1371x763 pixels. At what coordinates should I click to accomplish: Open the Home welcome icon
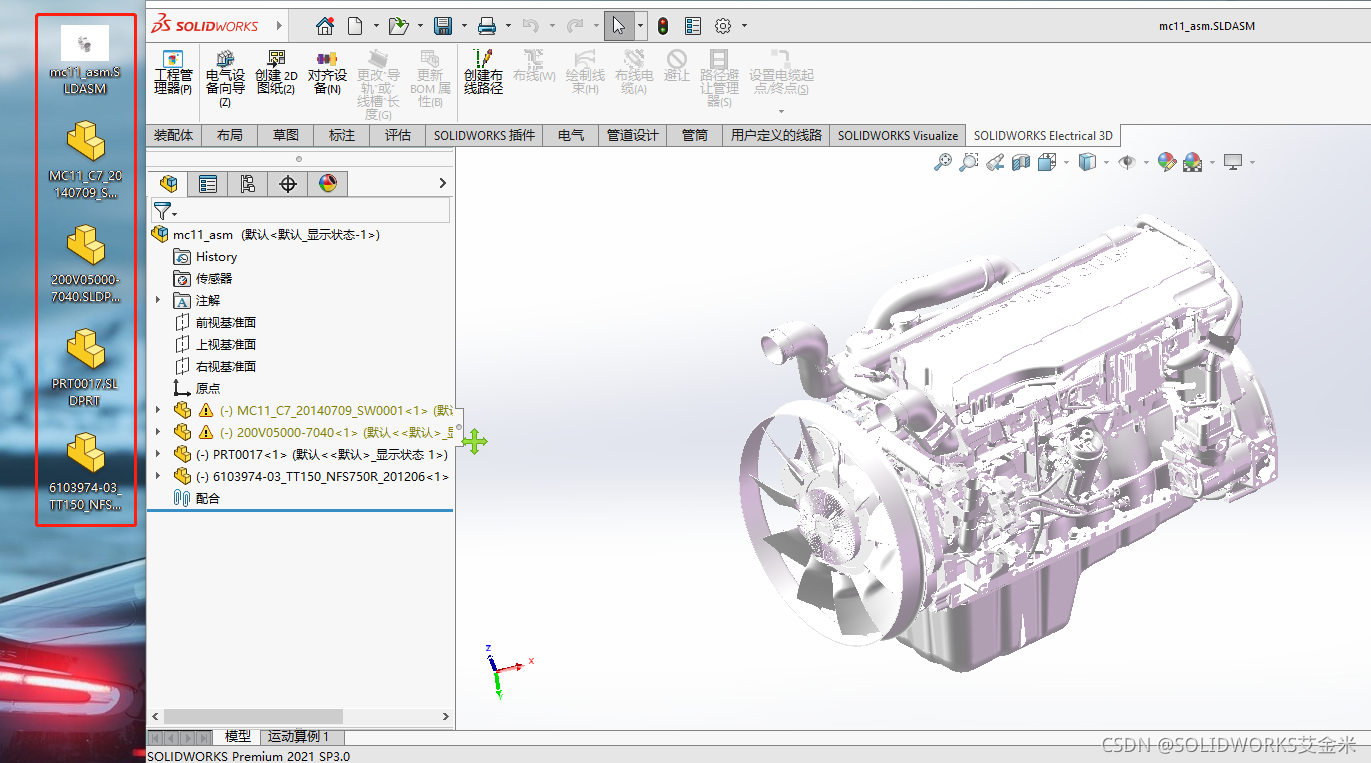pyautogui.click(x=325, y=26)
